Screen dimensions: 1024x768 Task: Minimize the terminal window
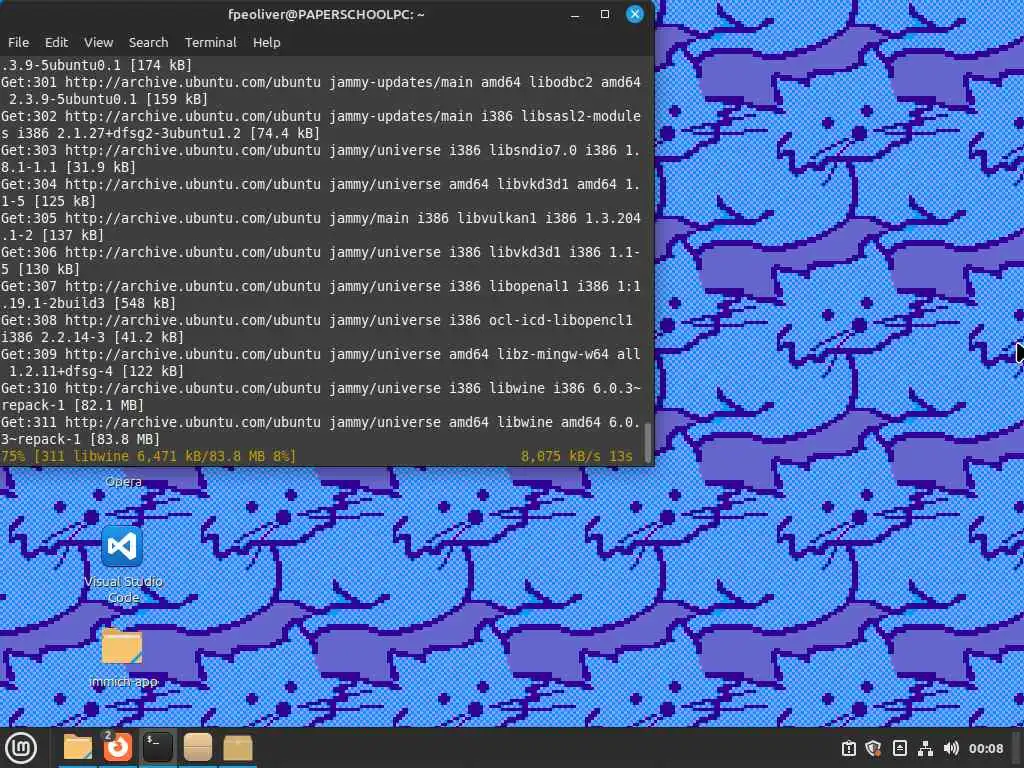click(x=575, y=14)
